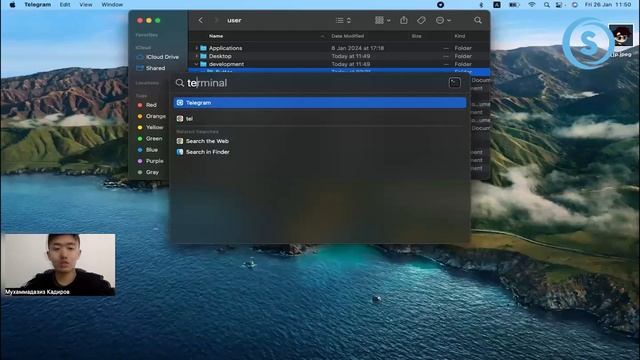Click Finder Share toolbar icon
The image size is (640, 360).
point(404,20)
